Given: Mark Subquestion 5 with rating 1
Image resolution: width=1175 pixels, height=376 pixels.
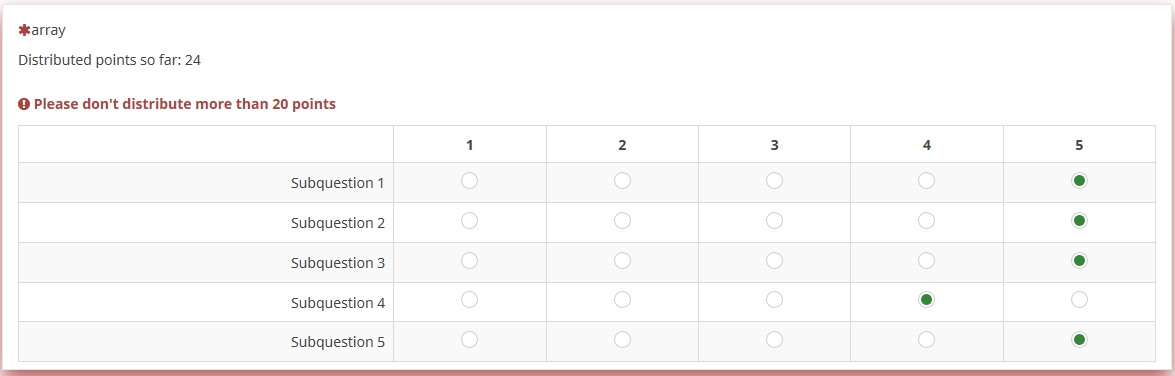Looking at the screenshot, I should point(469,339).
